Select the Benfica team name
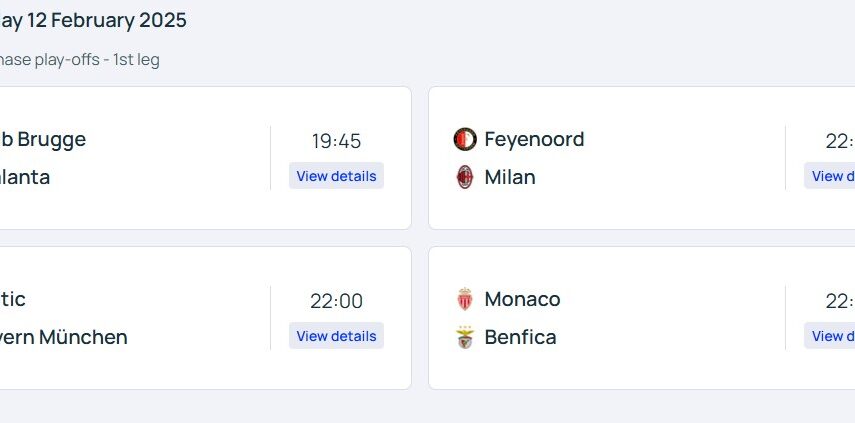This screenshot has height=423, width=855. [x=520, y=337]
